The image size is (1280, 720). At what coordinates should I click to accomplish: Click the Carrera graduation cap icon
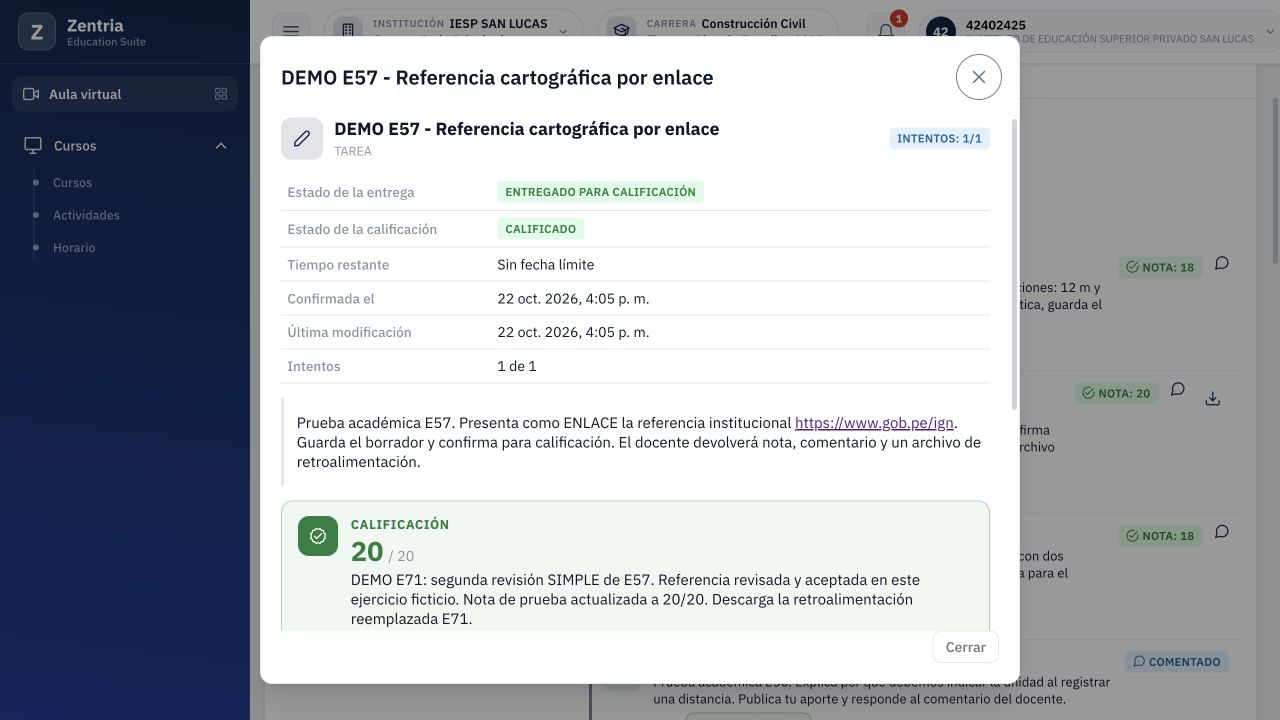[621, 31]
